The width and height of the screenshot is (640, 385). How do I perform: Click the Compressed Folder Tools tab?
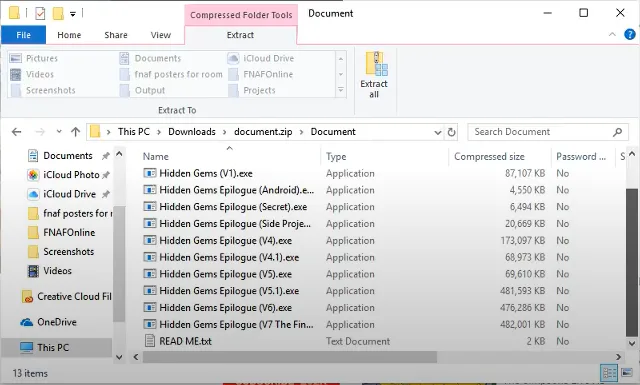(241, 15)
